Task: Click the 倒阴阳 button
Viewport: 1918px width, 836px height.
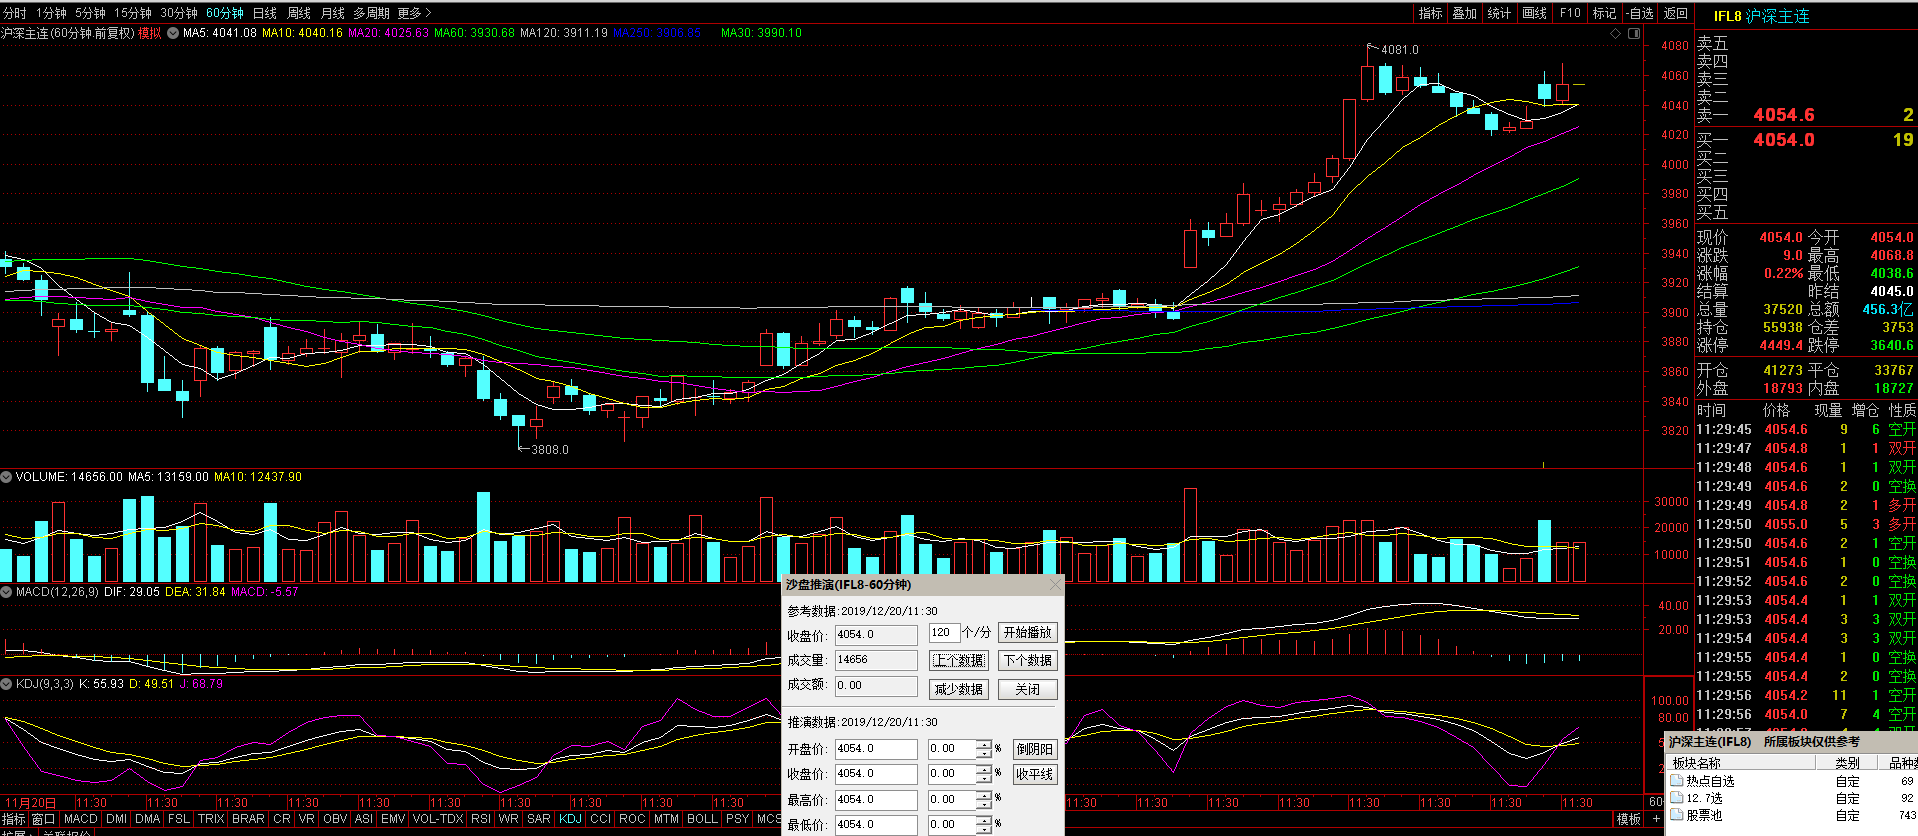Action: coord(1034,749)
